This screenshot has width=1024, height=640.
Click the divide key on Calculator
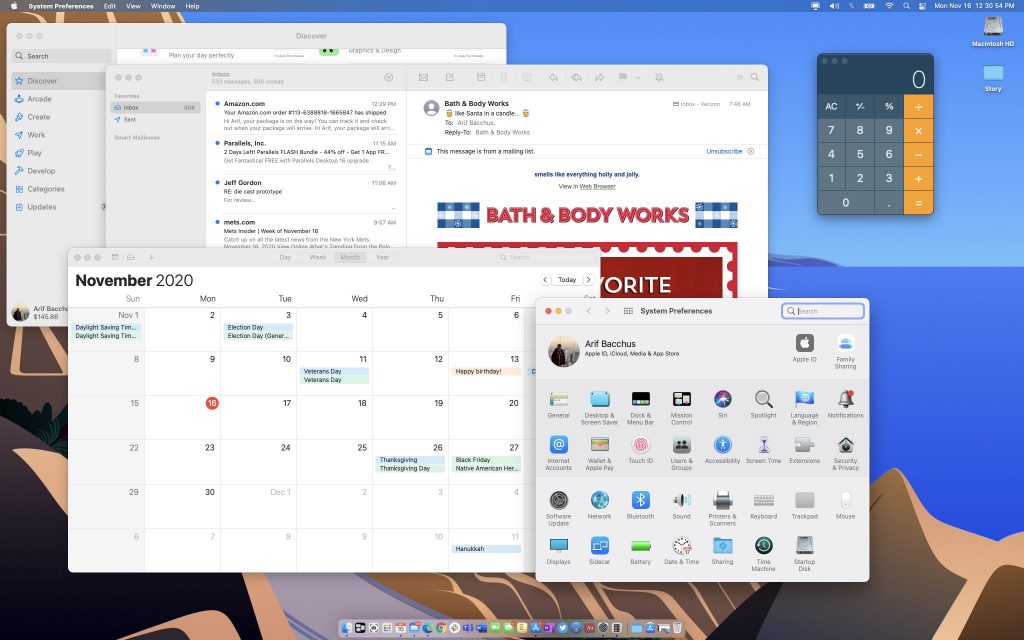[x=918, y=106]
